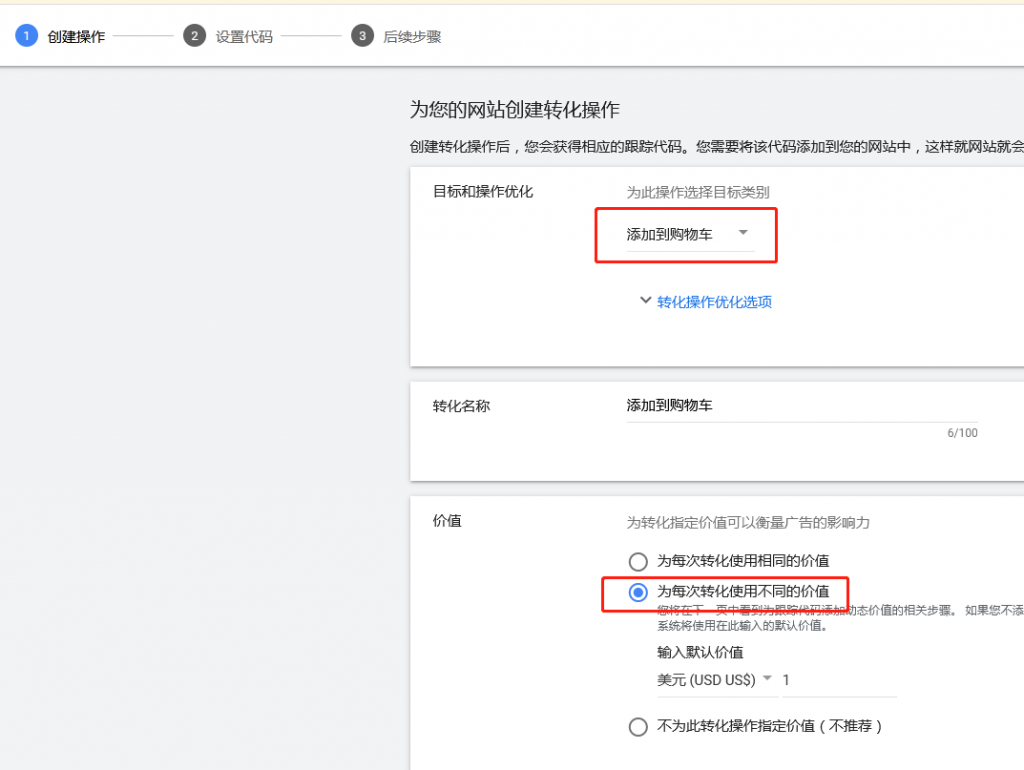The height and width of the screenshot is (770, 1024).
Task: Select 为每次转化使用相同的价值 radio button
Action: pos(638,561)
